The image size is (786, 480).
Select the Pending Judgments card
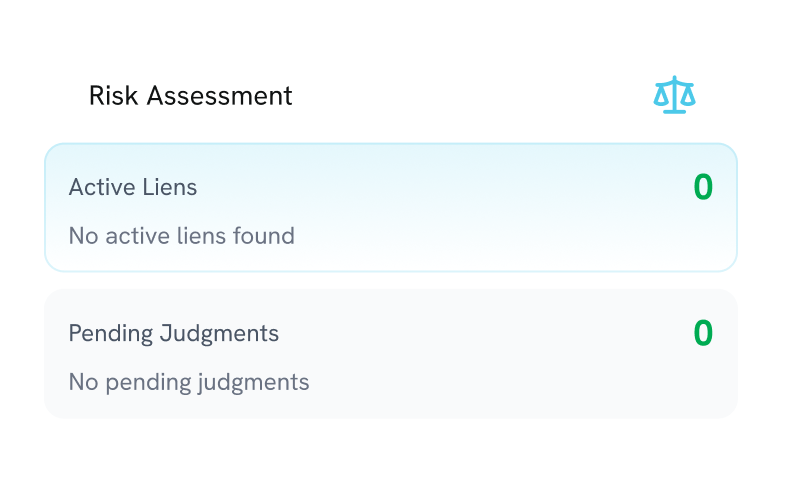coord(391,353)
